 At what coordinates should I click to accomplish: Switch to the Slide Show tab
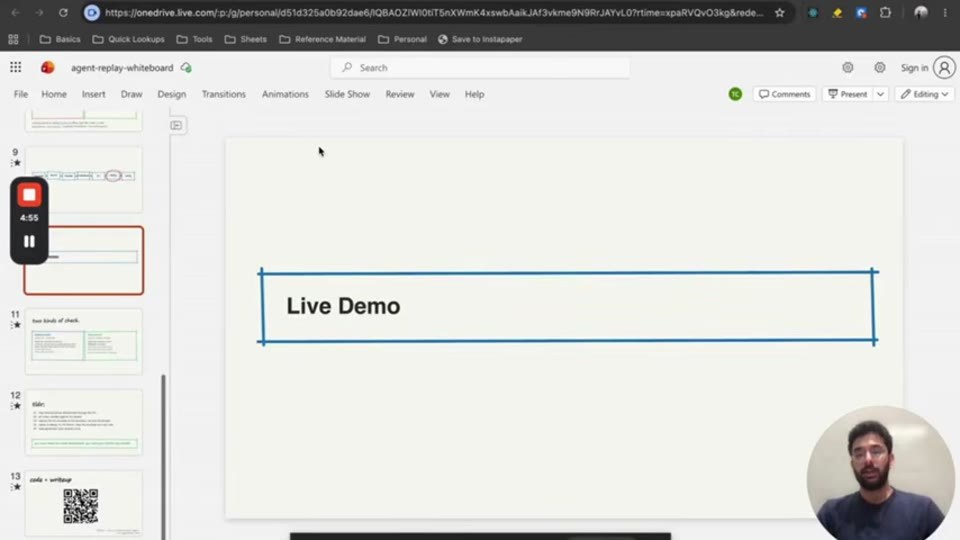tap(347, 94)
